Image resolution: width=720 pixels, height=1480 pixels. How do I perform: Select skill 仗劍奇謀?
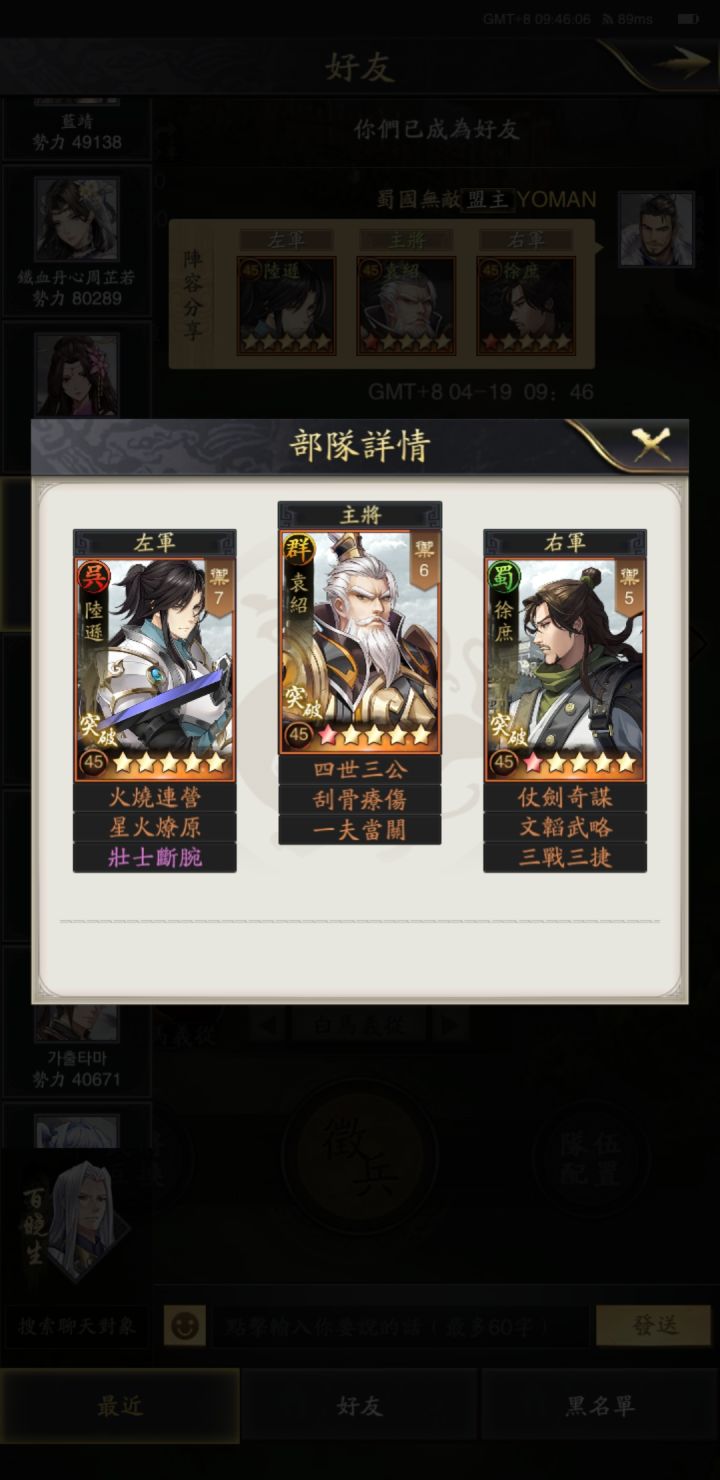point(565,798)
